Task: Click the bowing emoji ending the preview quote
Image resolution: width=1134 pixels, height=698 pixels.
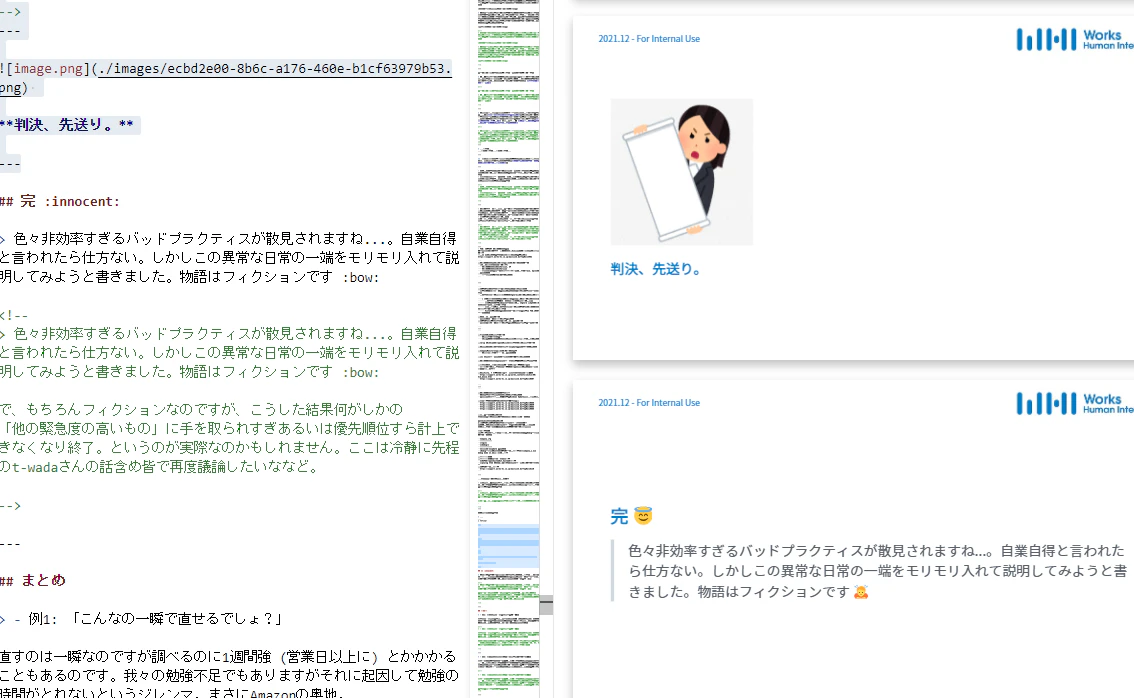Action: click(x=861, y=592)
